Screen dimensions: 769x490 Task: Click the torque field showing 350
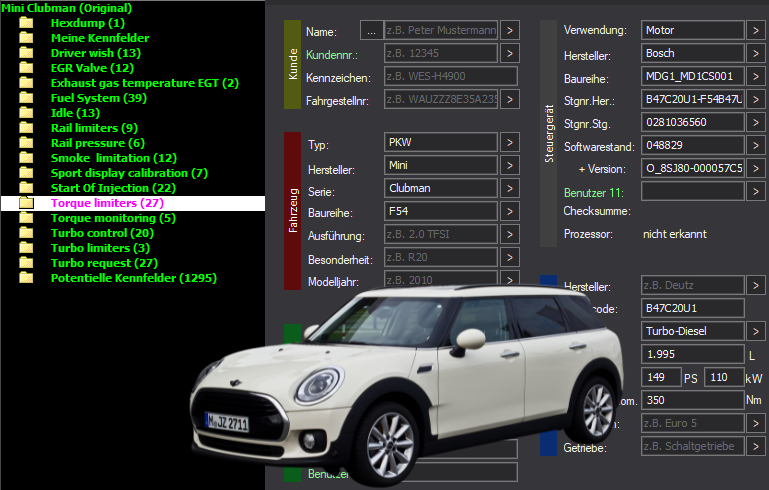692,400
